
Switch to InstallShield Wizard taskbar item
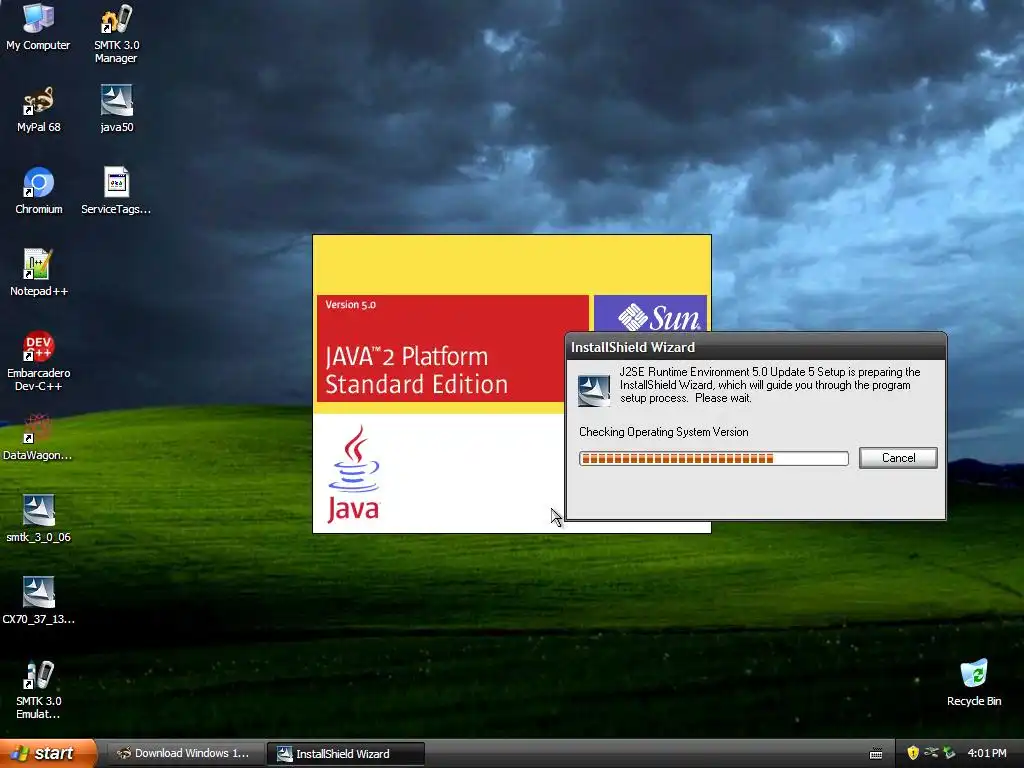(346, 754)
